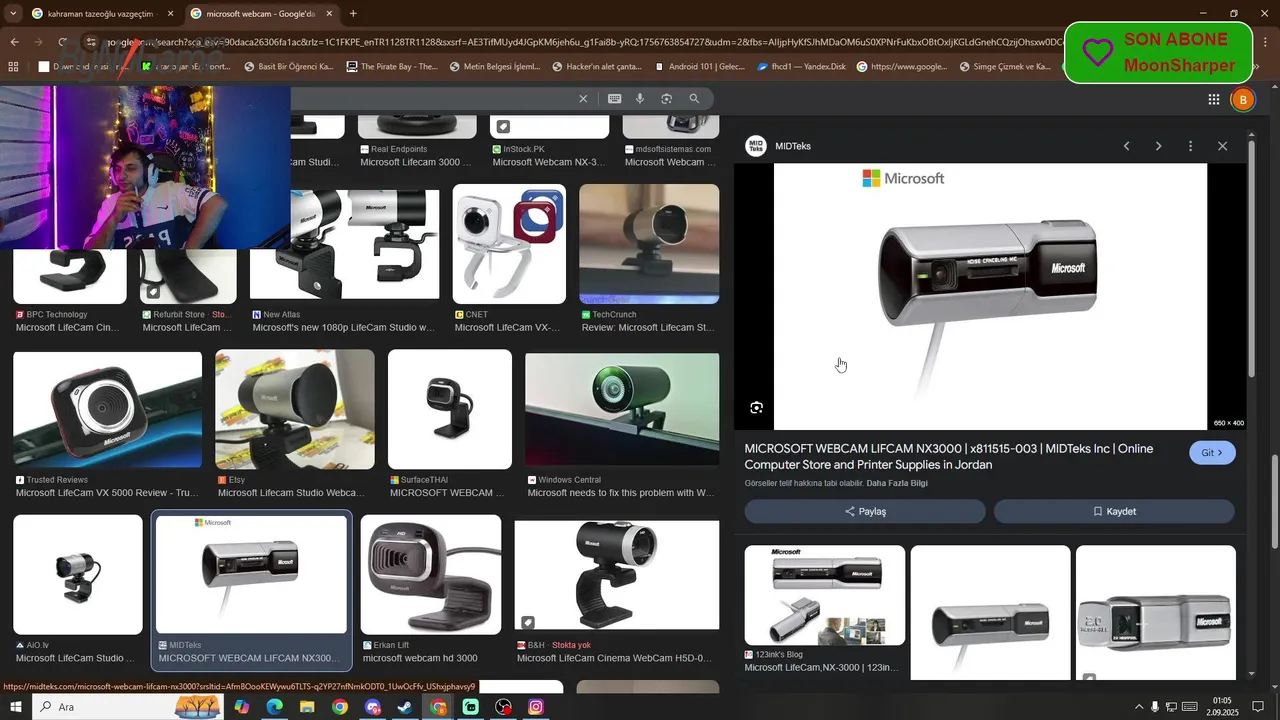
Task: Select the SurfaceTHAI webcam image
Action: [450, 409]
